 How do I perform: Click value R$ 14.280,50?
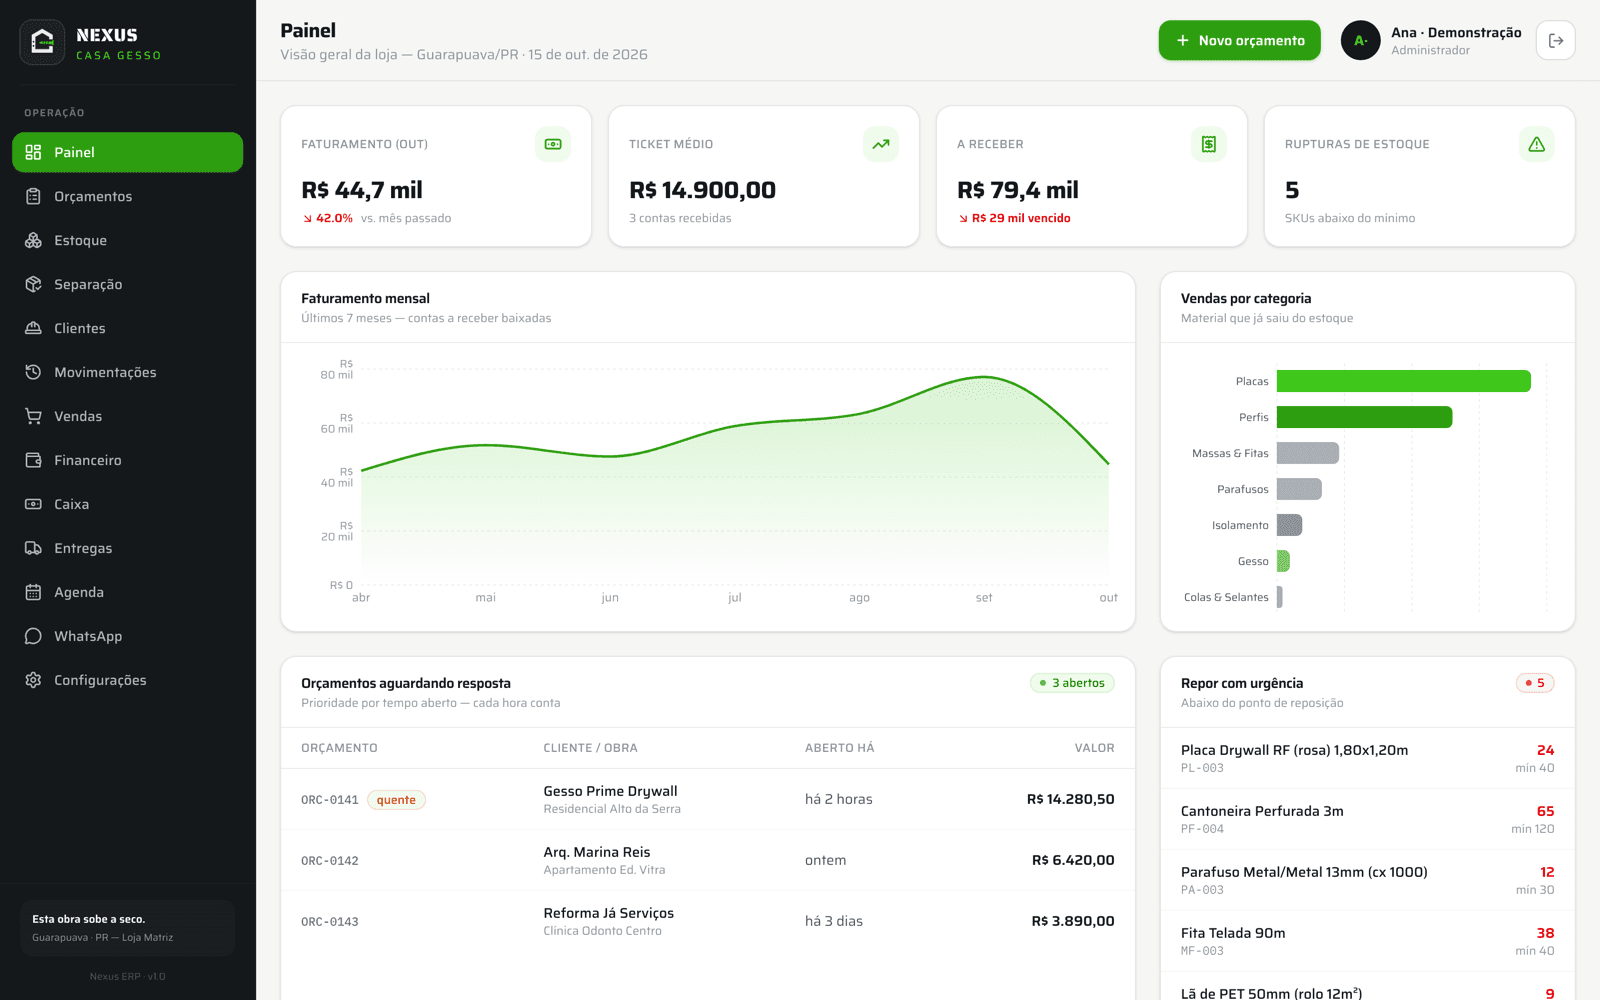(1070, 799)
